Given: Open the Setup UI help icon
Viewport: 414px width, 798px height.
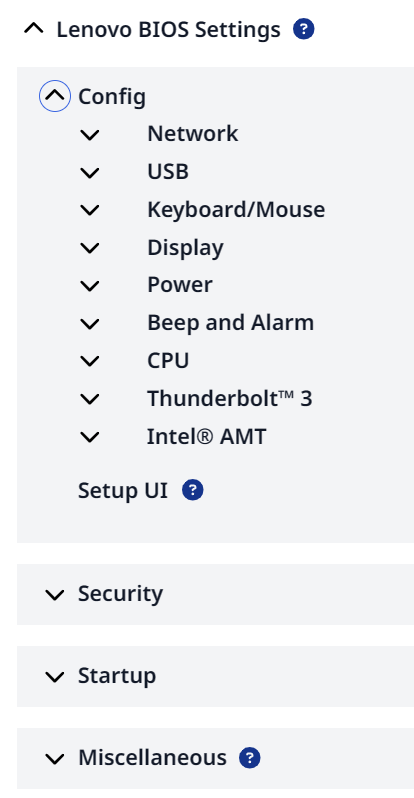Looking at the screenshot, I should 192,491.
